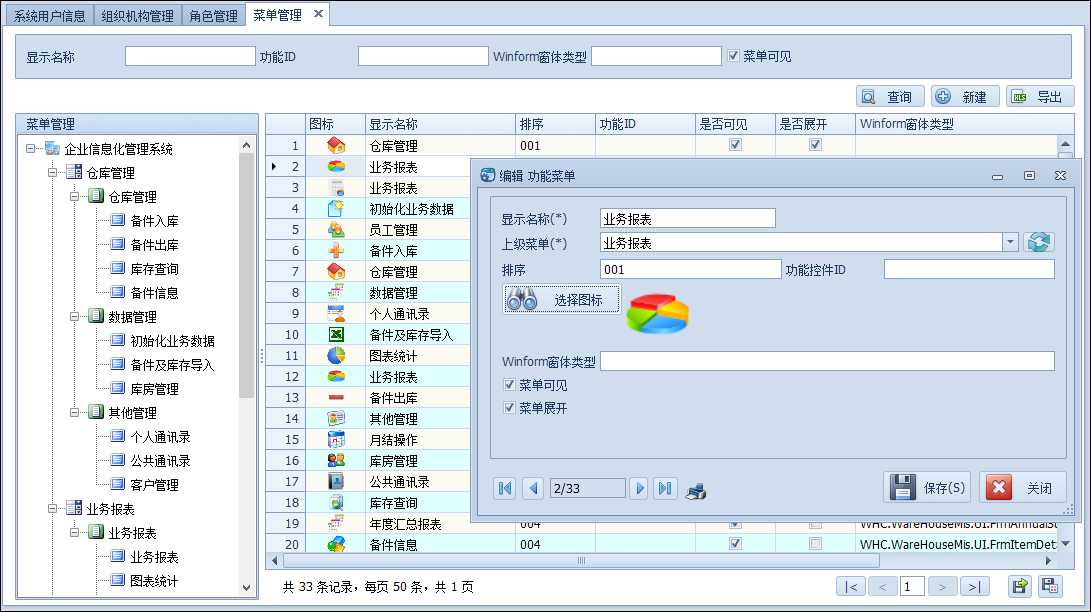Click the 功能控件ID input field
1091x612 pixels.
tap(969, 269)
